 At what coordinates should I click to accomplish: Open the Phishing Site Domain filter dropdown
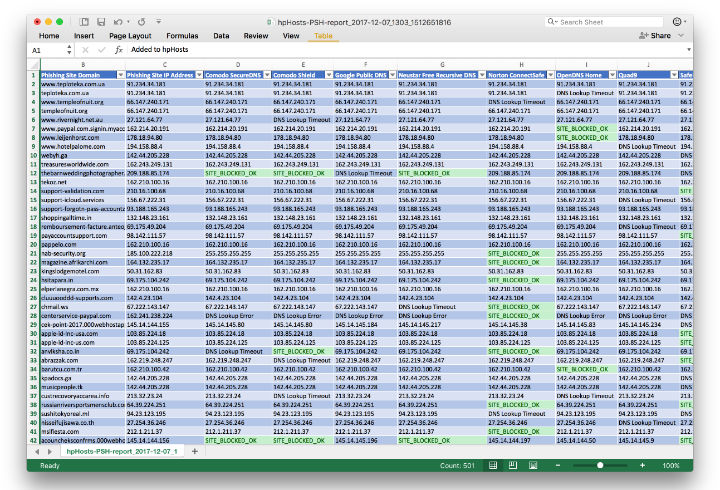(120, 75)
